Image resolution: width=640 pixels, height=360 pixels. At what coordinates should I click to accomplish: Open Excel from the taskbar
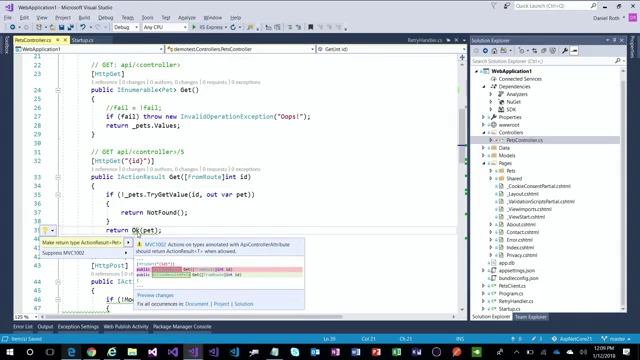[x=396, y=352]
